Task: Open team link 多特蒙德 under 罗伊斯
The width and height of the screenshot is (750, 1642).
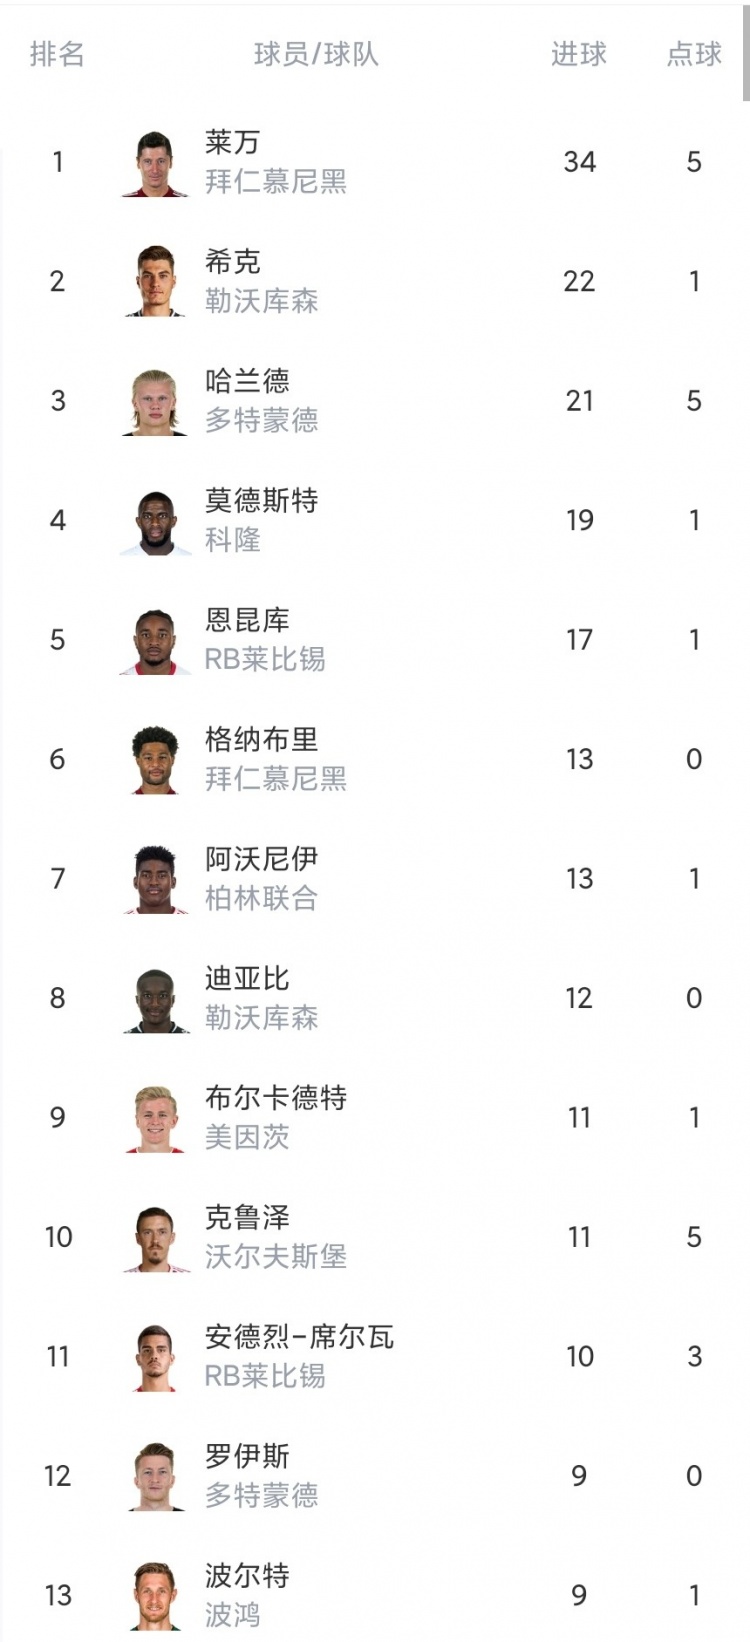Action: (261, 1495)
